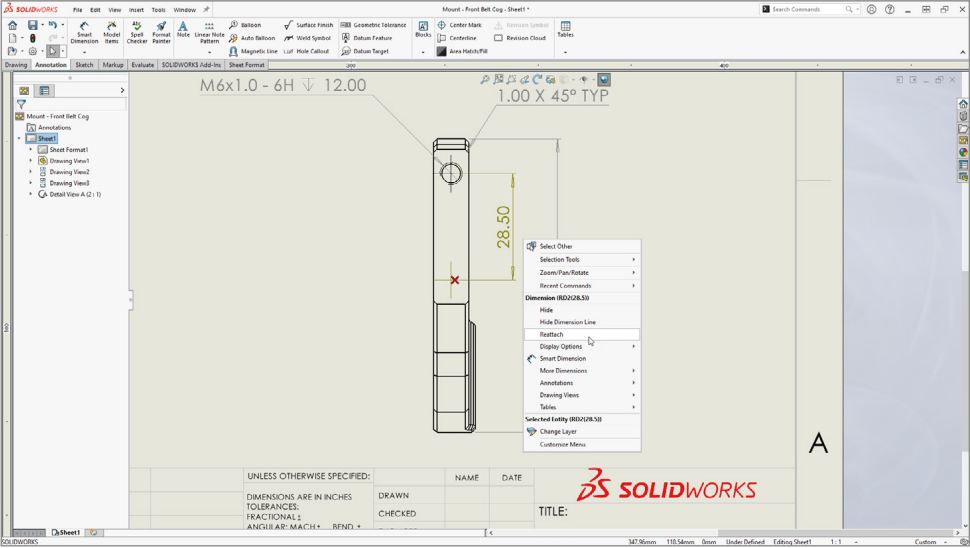Add a Datum Target
This screenshot has width=970, height=548.
tap(365, 51)
